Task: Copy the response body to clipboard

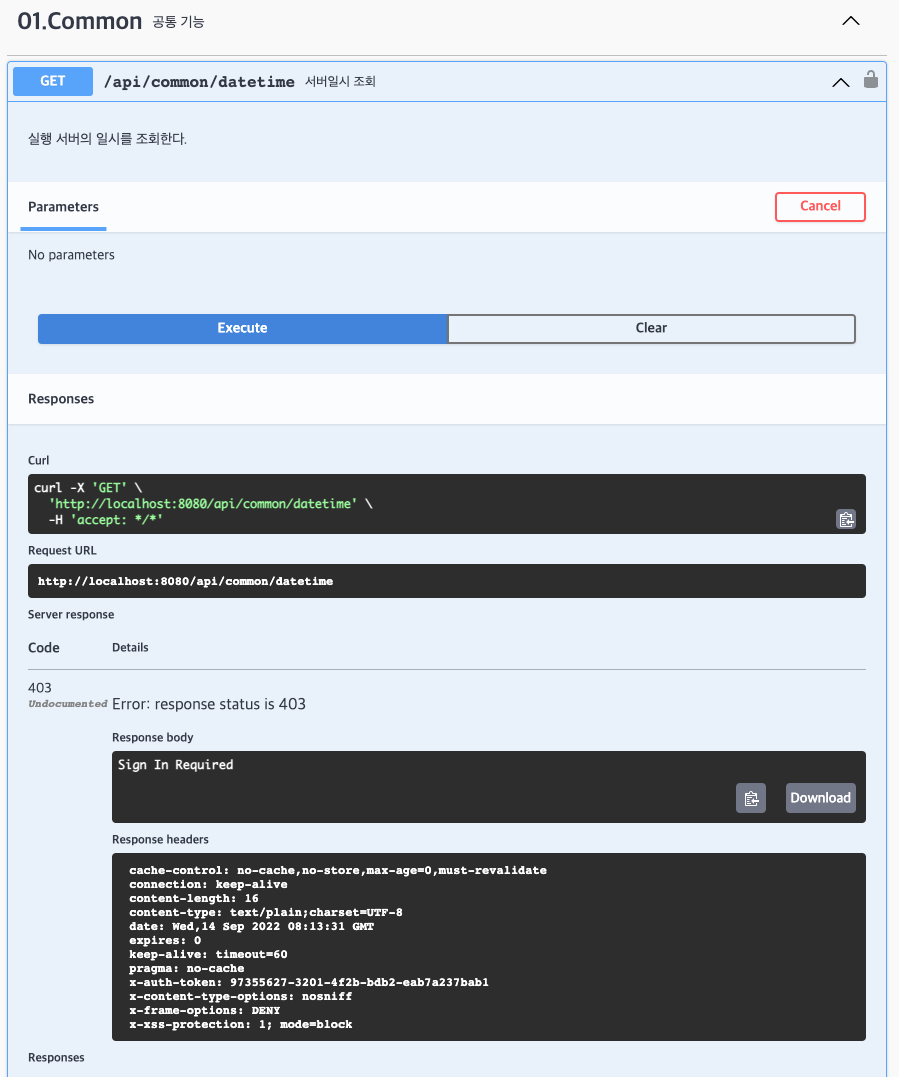Action: point(751,798)
